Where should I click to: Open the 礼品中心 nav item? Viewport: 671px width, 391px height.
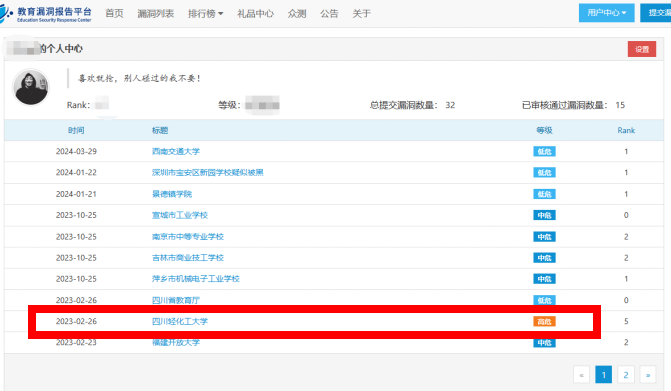pyautogui.click(x=255, y=14)
